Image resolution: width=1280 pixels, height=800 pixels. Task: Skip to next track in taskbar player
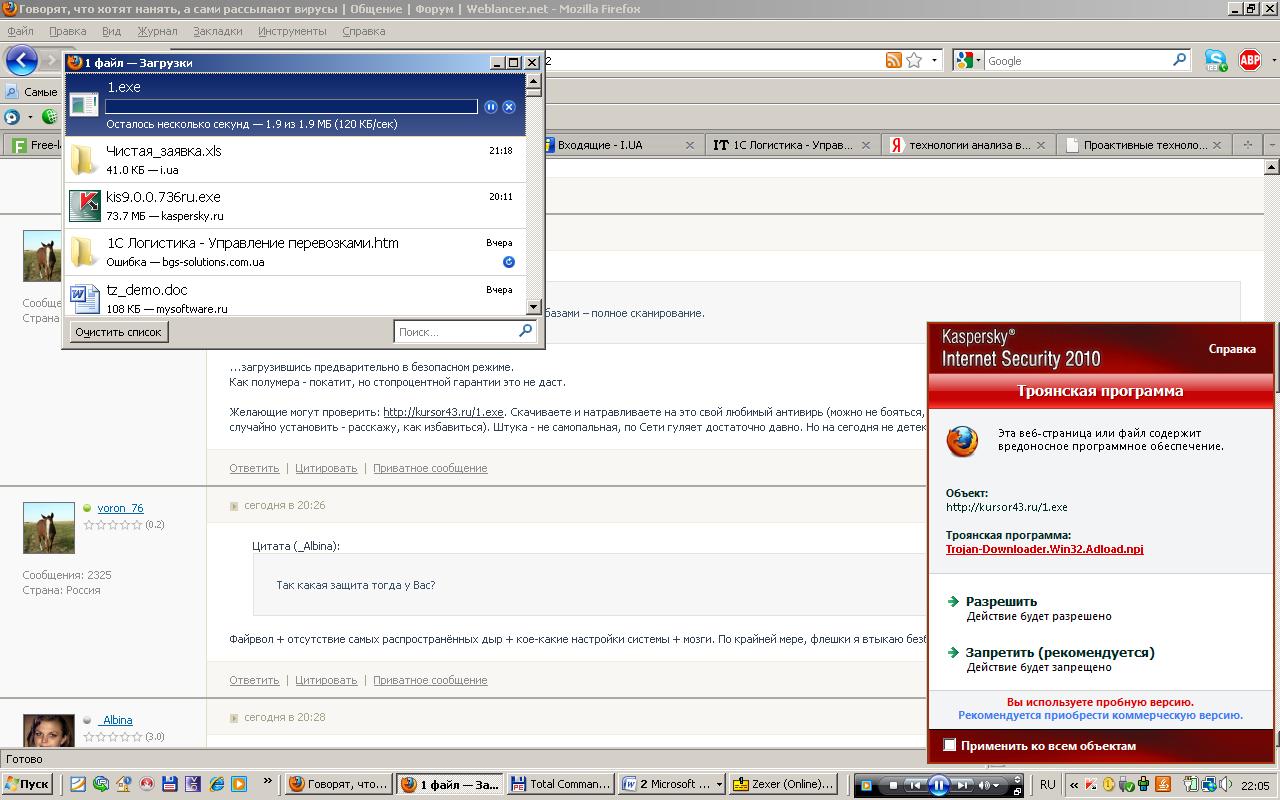point(962,786)
